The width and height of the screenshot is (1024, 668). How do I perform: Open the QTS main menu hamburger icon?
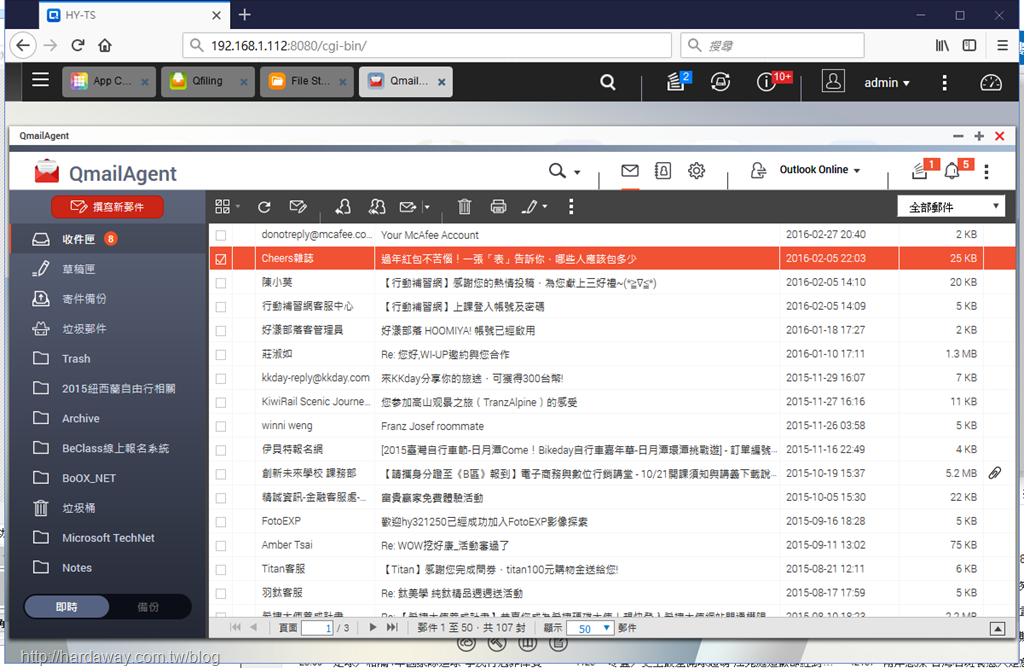[x=40, y=80]
